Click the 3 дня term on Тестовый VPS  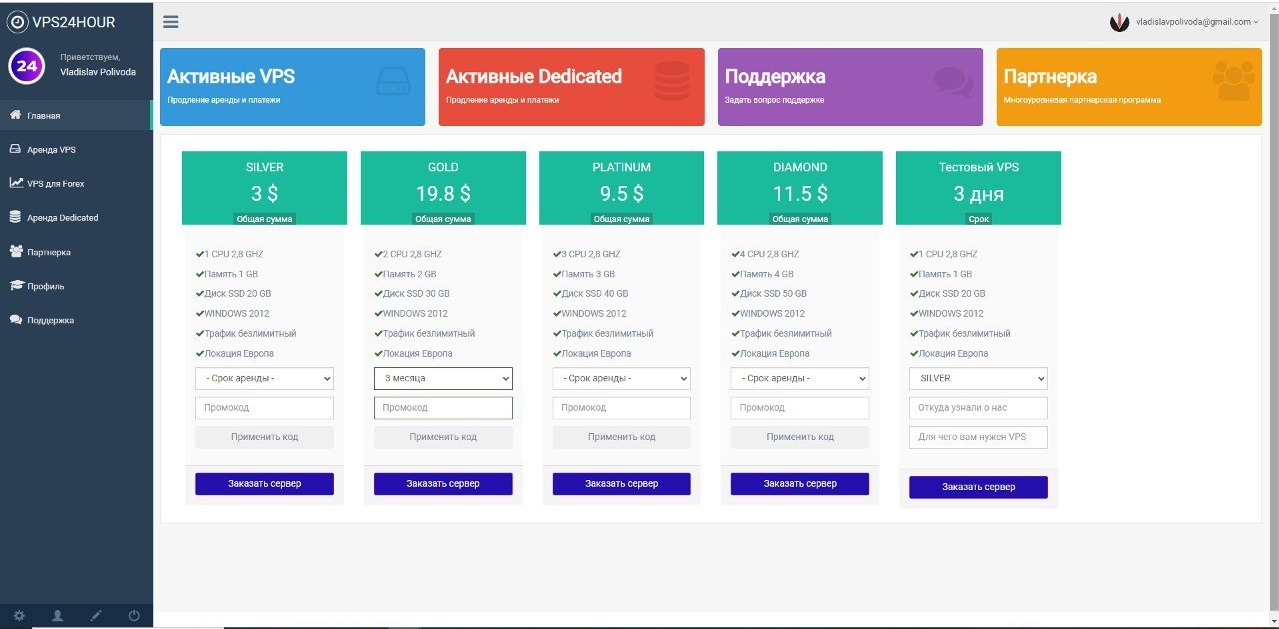978,194
